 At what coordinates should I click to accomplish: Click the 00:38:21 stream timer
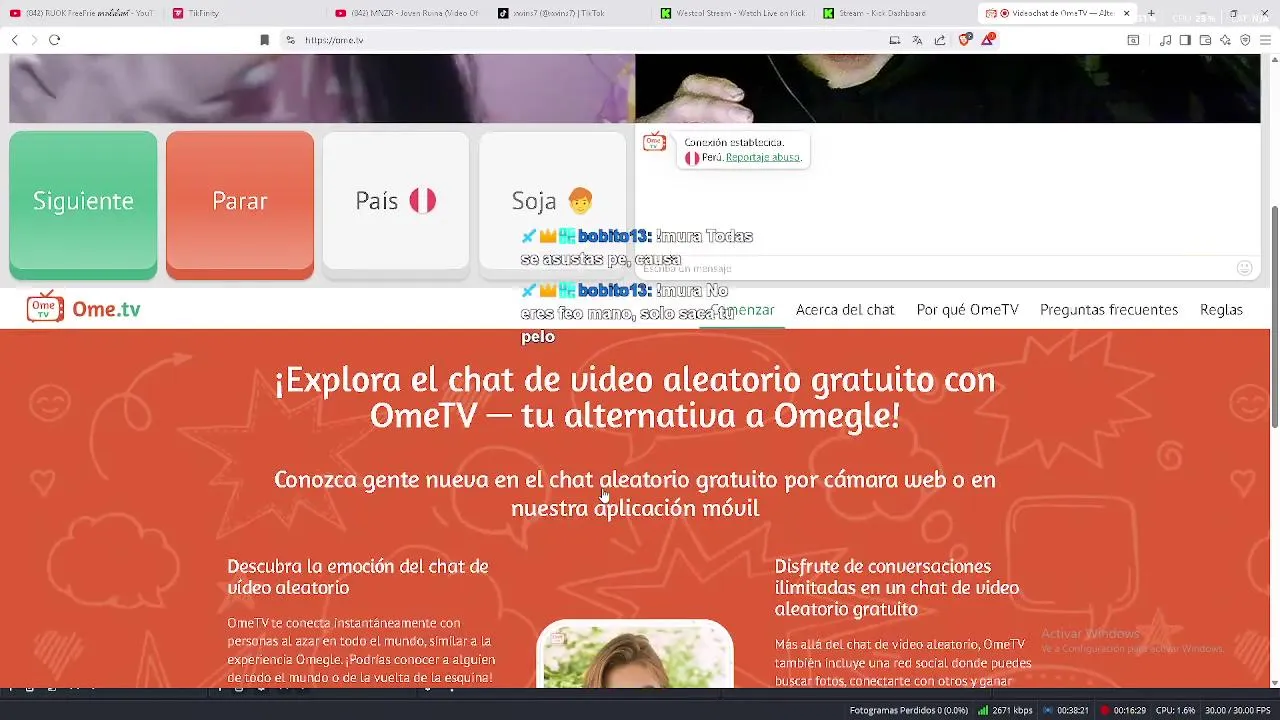1066,711
